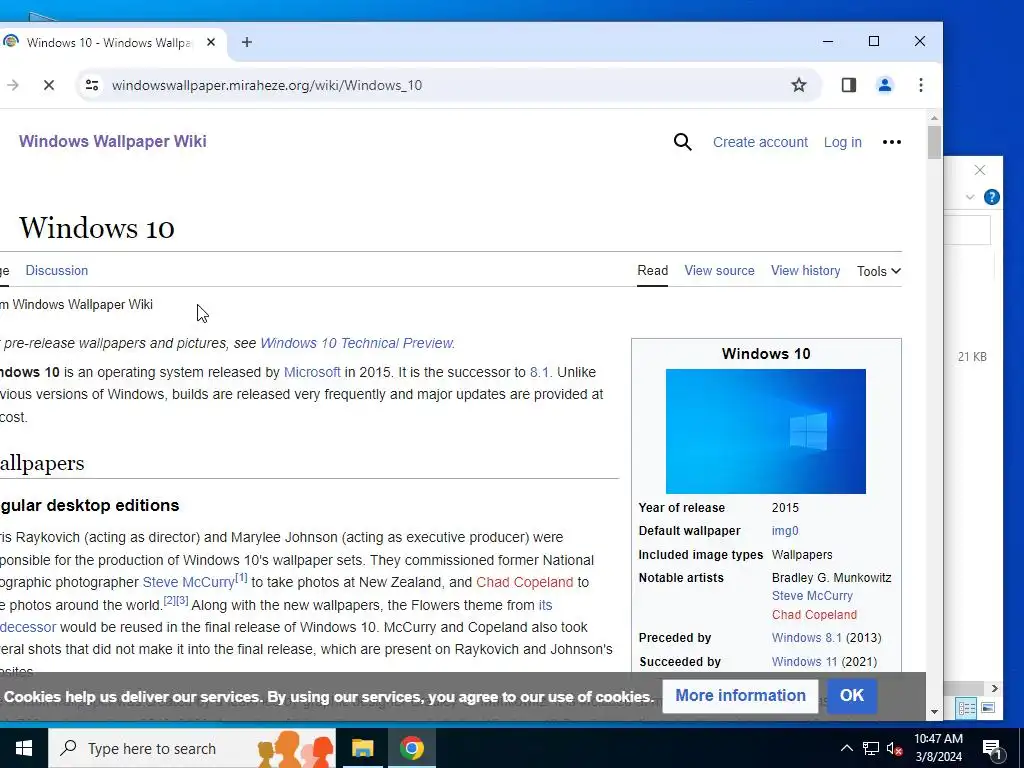Open the Chrome profile avatar
The image size is (1024, 768).
click(885, 85)
